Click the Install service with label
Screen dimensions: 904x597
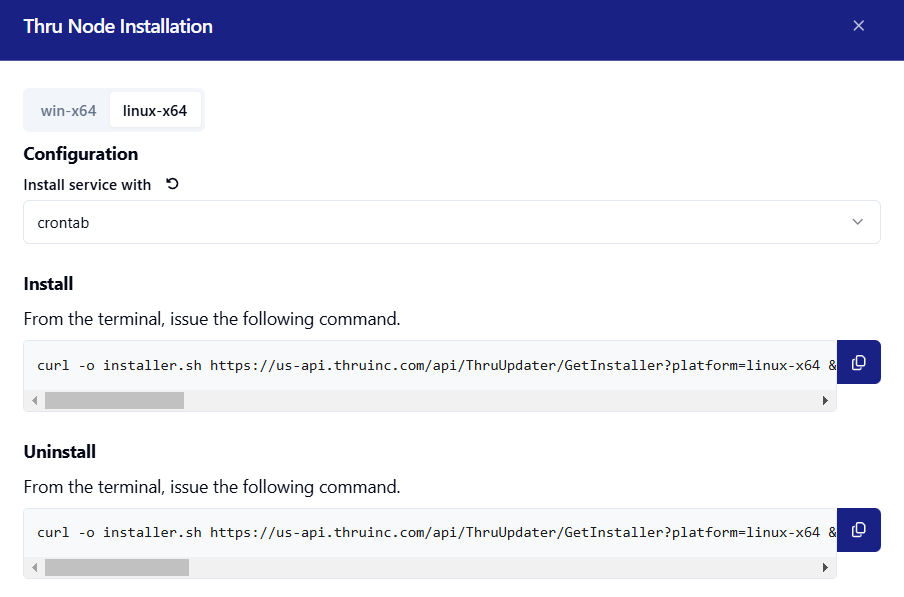[x=87, y=185]
